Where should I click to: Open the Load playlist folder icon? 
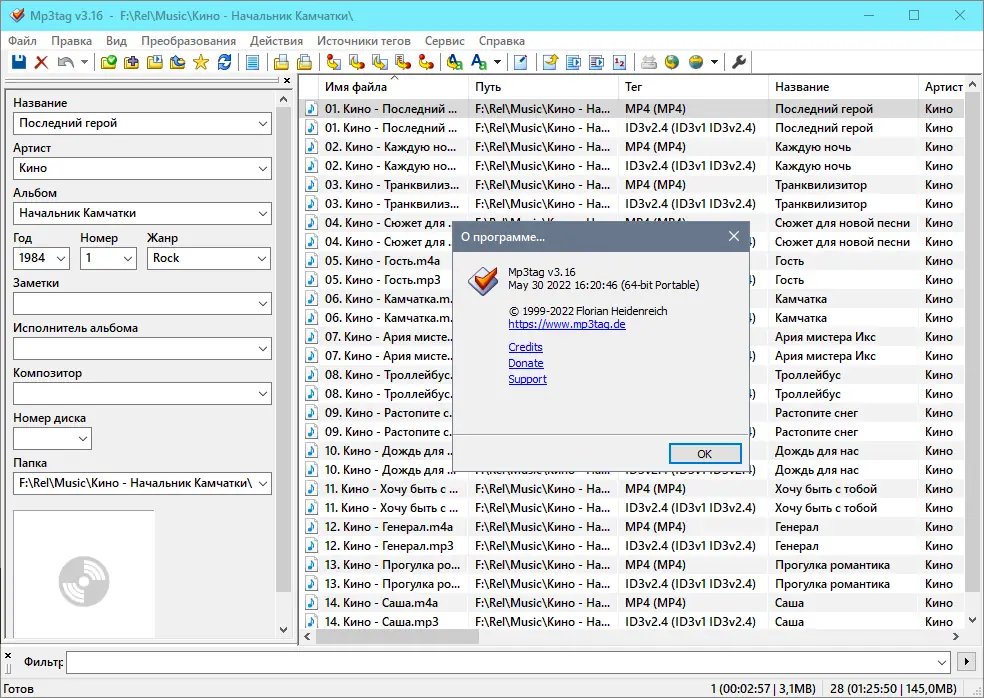point(154,62)
